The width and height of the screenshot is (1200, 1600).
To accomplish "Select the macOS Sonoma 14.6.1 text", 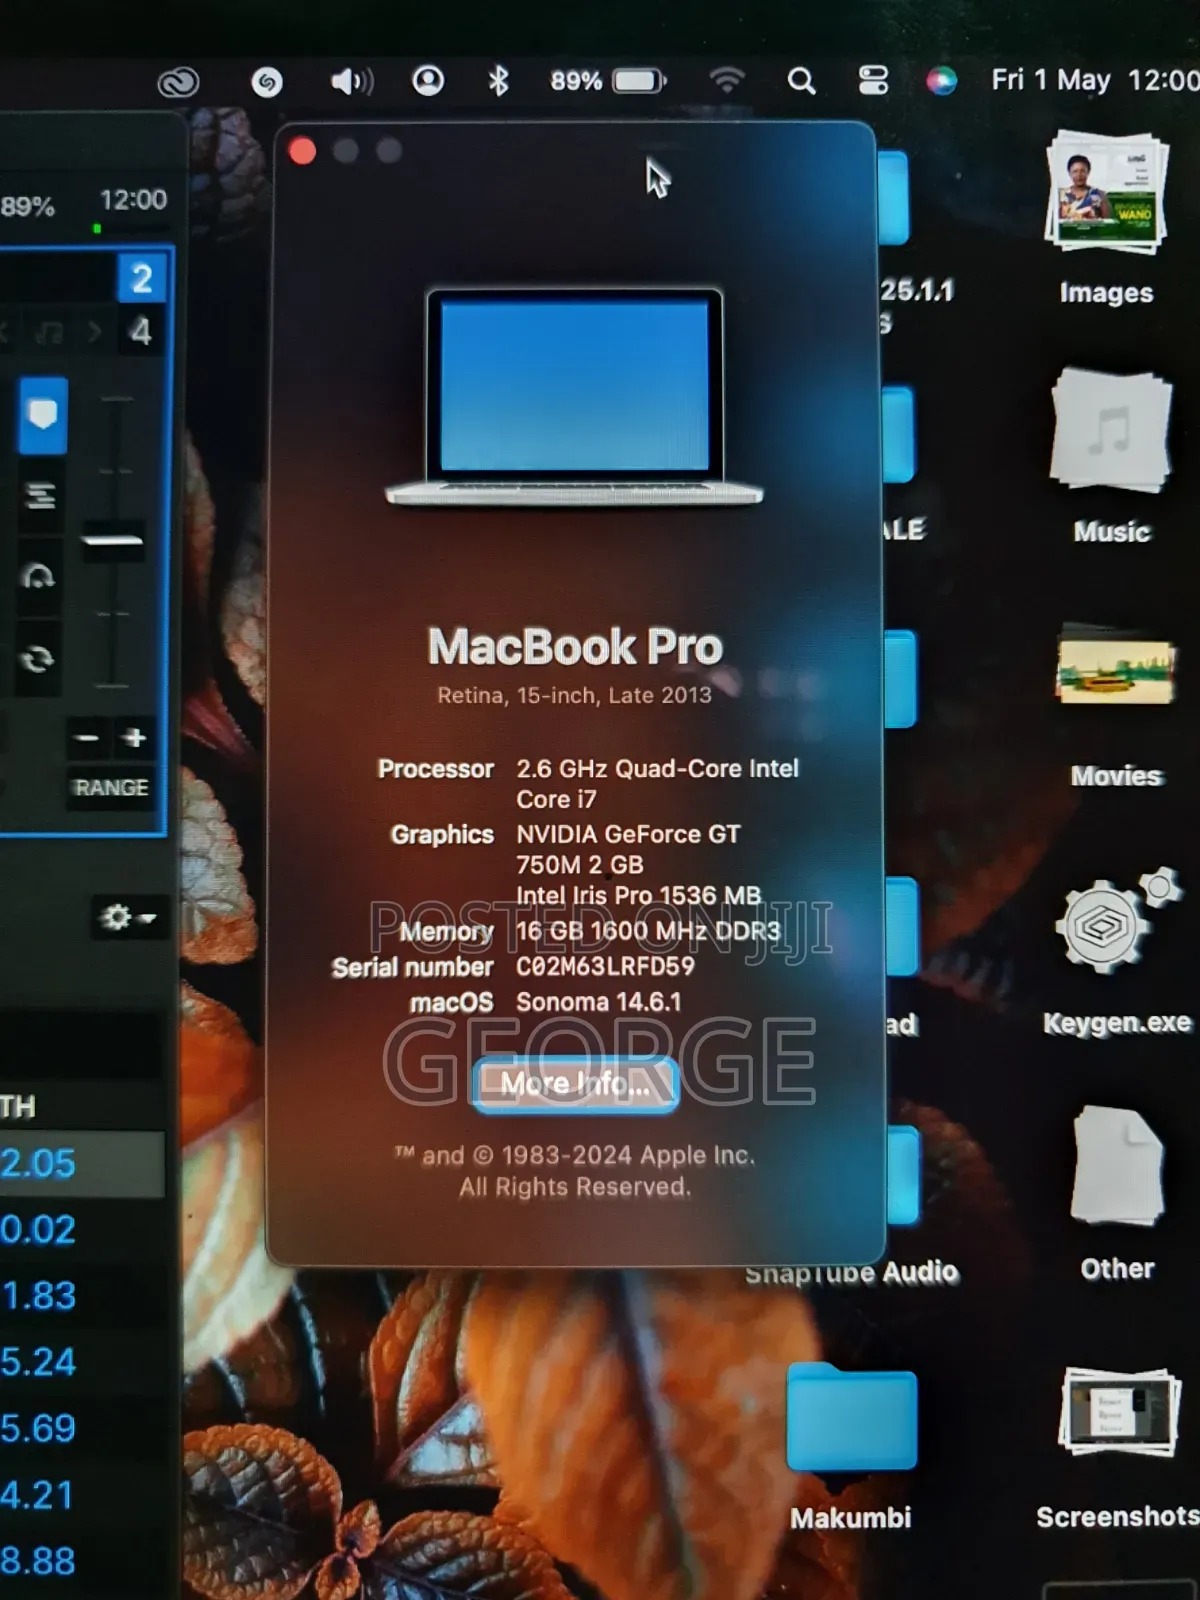I will 598,1002.
